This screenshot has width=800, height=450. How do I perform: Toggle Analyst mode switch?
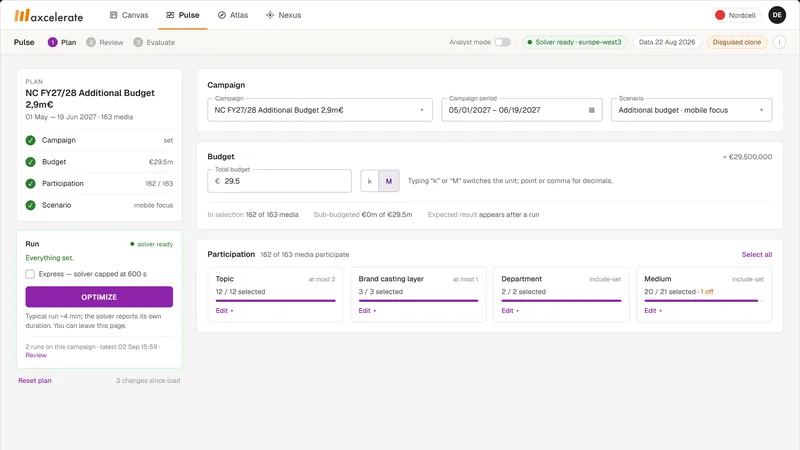[503, 42]
